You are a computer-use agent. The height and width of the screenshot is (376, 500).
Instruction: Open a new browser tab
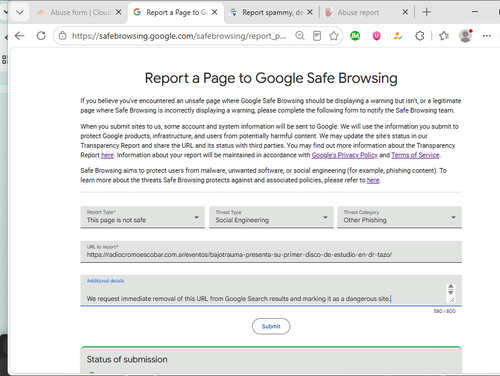click(426, 12)
